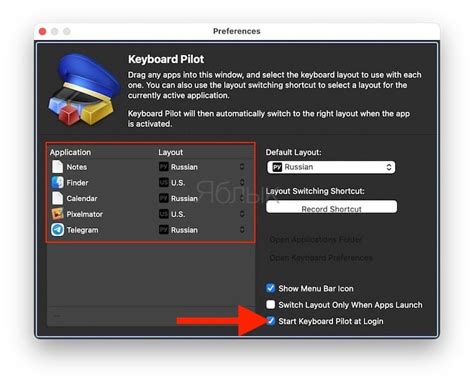This screenshot has width=474, height=384.
Task: Select the Telegram row name
Action: tap(82, 230)
